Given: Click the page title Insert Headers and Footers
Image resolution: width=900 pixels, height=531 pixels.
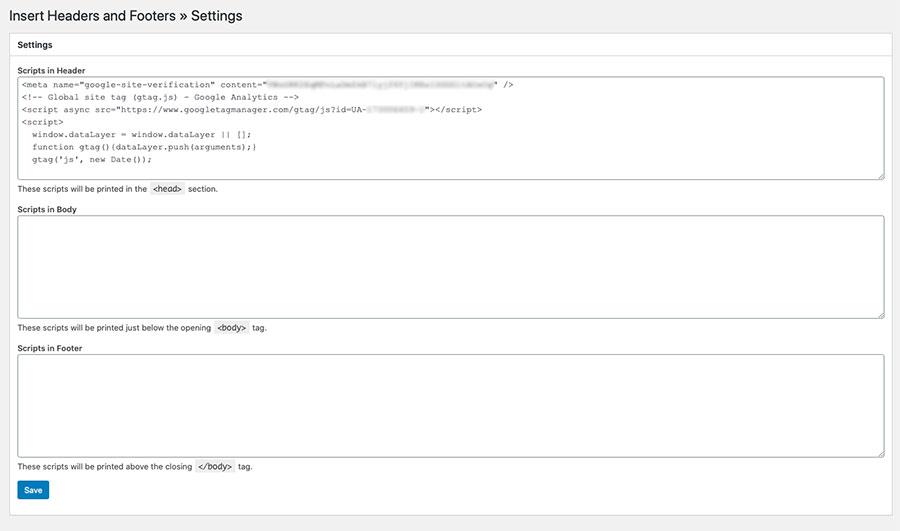Looking at the screenshot, I should pyautogui.click(x=125, y=16).
